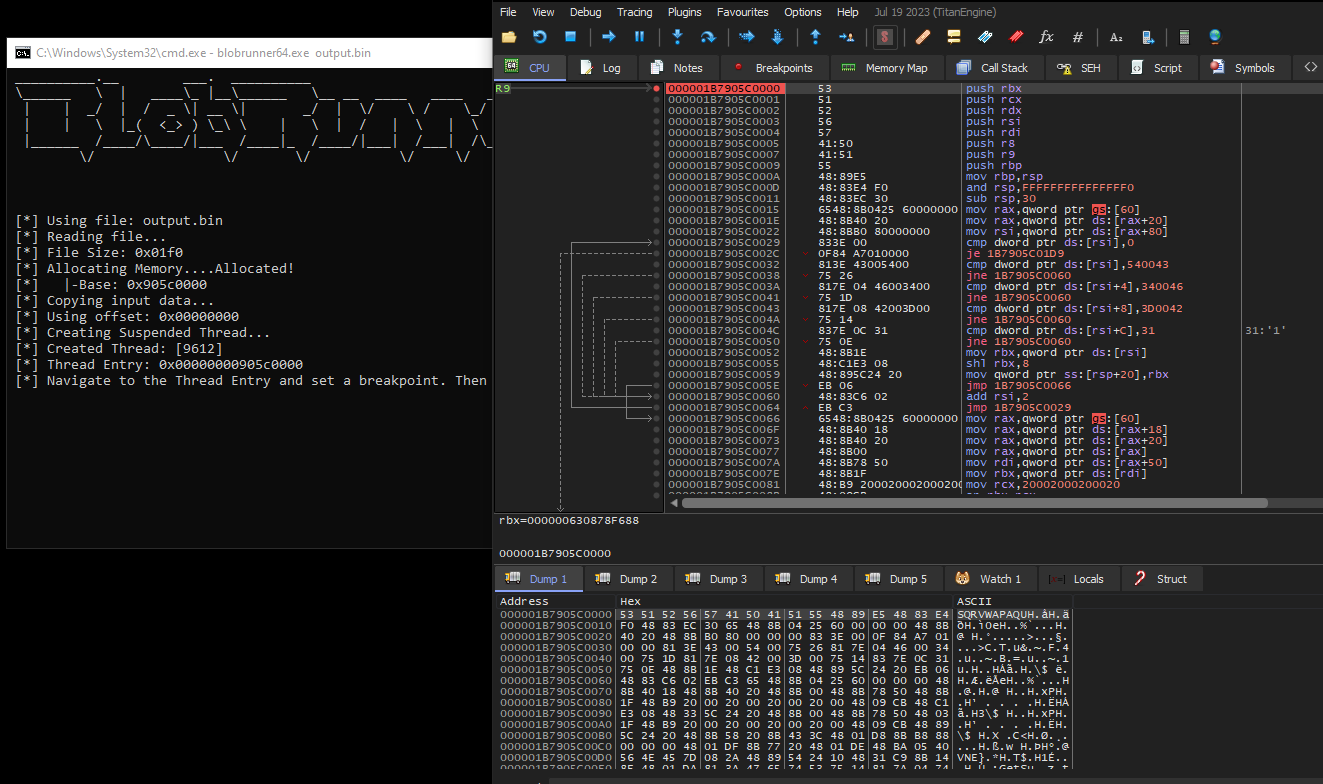The image size is (1323, 784).
Task: Open the Patches bandage icon
Action: pyautogui.click(x=923, y=37)
